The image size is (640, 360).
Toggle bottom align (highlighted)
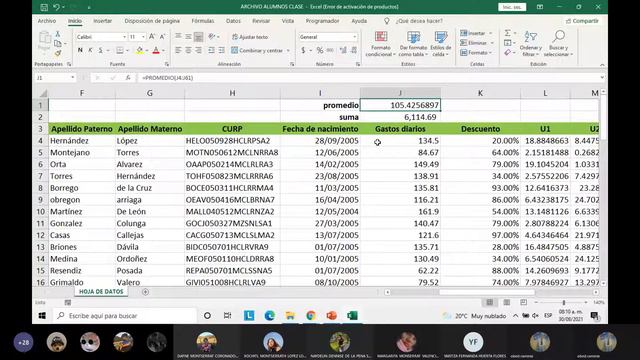pyautogui.click(x=198, y=37)
